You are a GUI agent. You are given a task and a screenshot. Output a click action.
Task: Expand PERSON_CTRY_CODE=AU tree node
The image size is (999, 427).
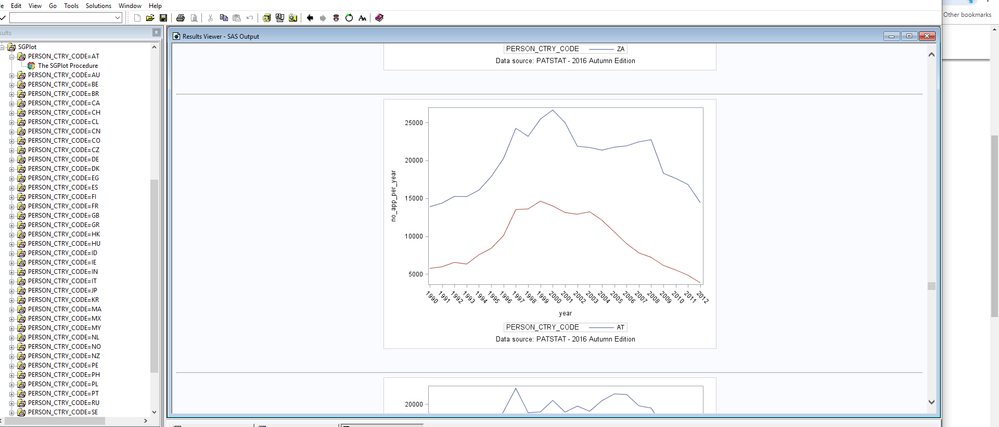pyautogui.click(x=12, y=75)
